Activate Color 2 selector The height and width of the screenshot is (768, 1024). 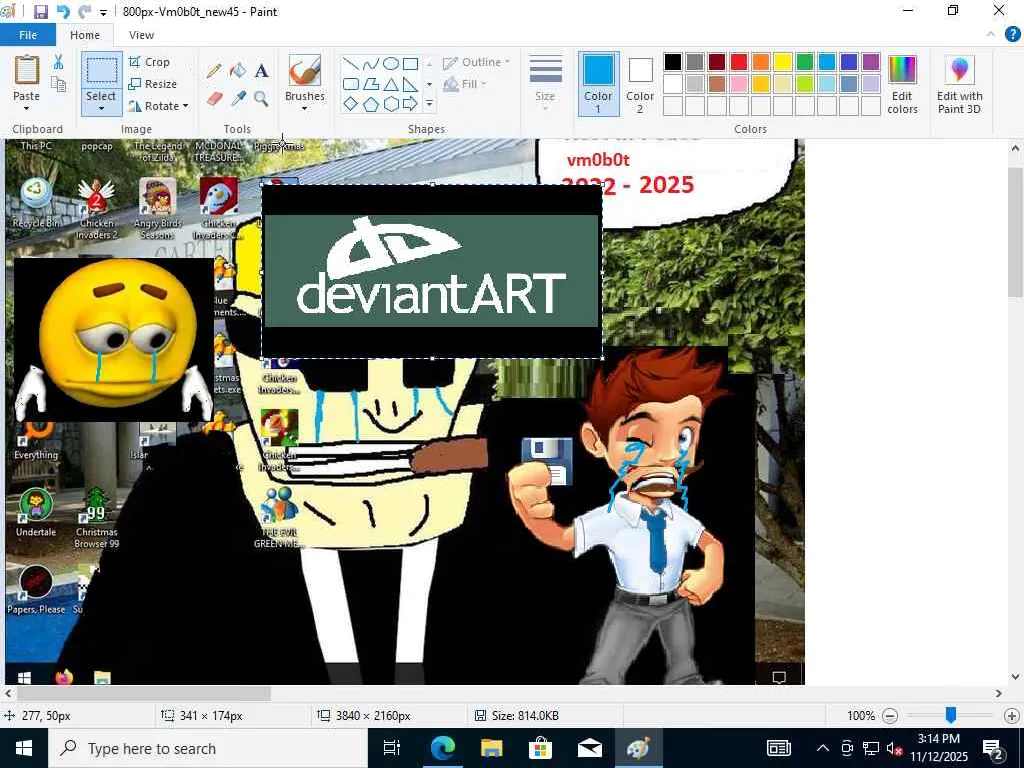640,84
